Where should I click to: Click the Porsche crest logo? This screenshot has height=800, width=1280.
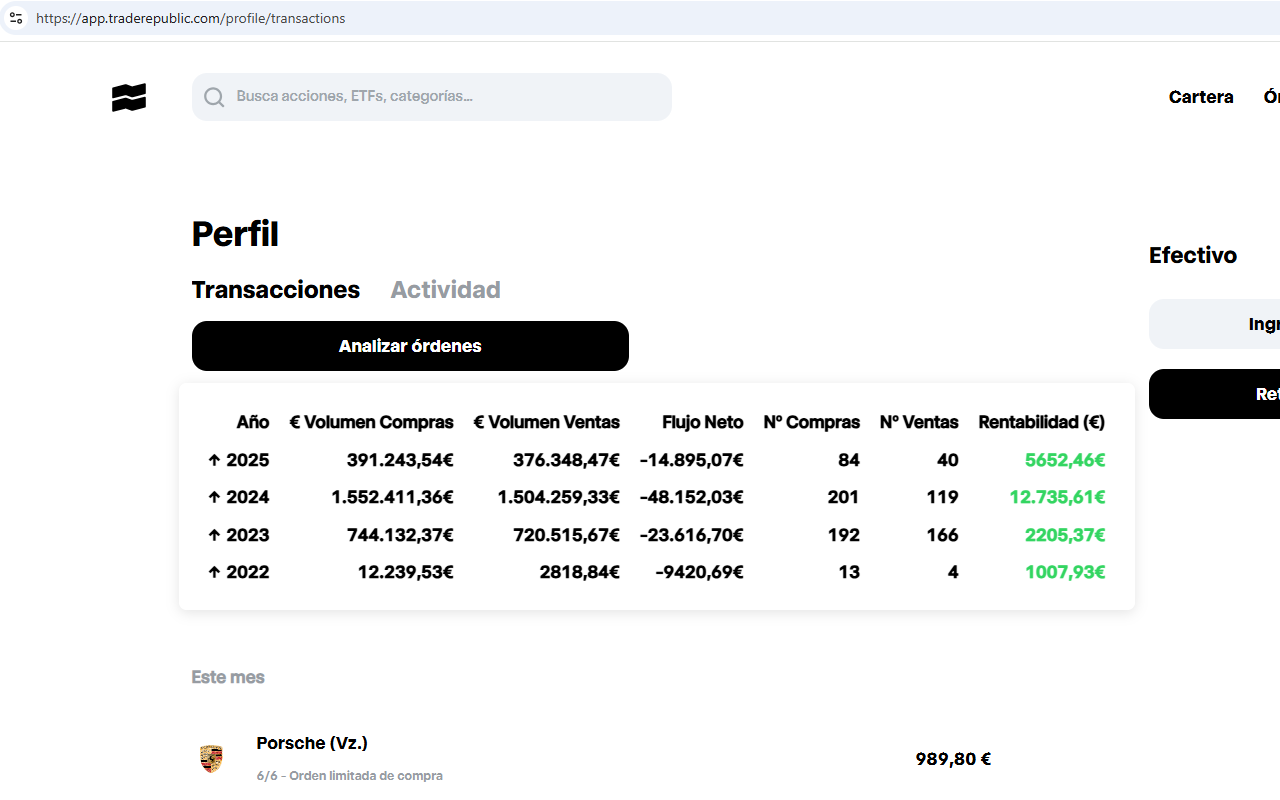(211, 759)
